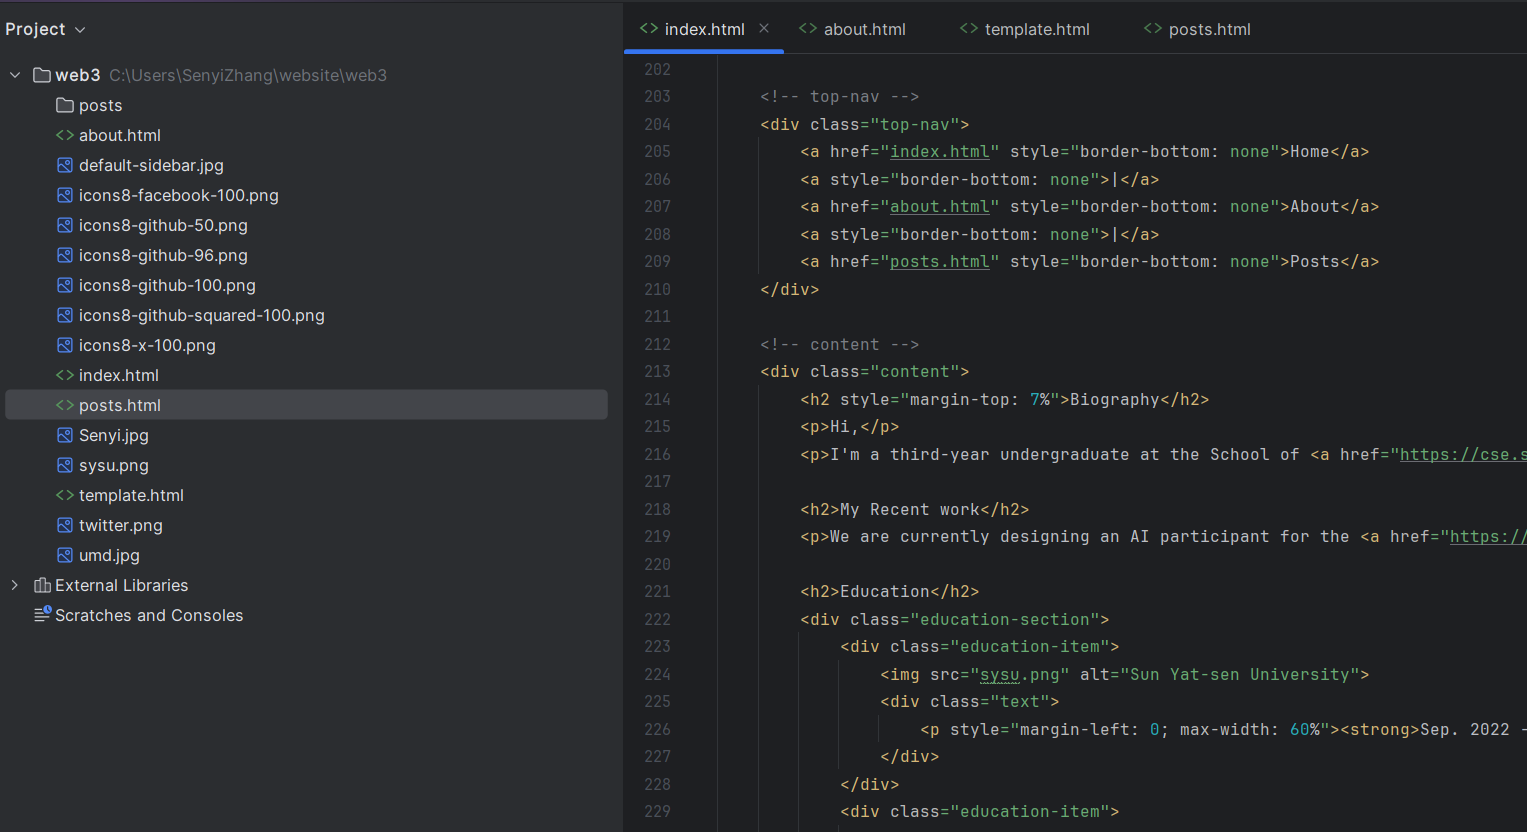
Task: Click the index.html href link in code
Action: point(939,152)
